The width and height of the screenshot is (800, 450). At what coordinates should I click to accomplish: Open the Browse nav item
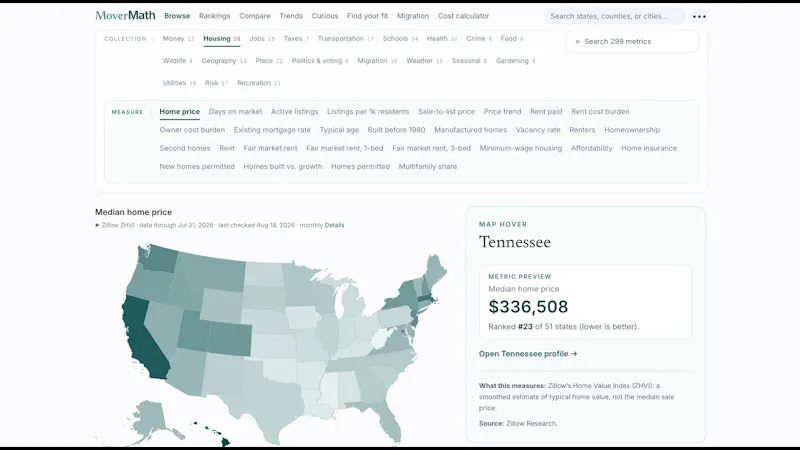[177, 16]
